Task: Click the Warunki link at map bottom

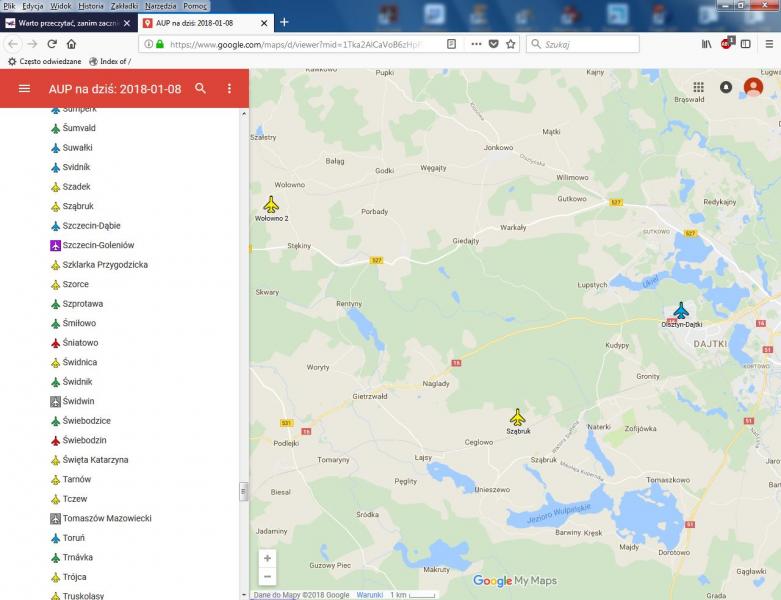Action: (x=370, y=595)
